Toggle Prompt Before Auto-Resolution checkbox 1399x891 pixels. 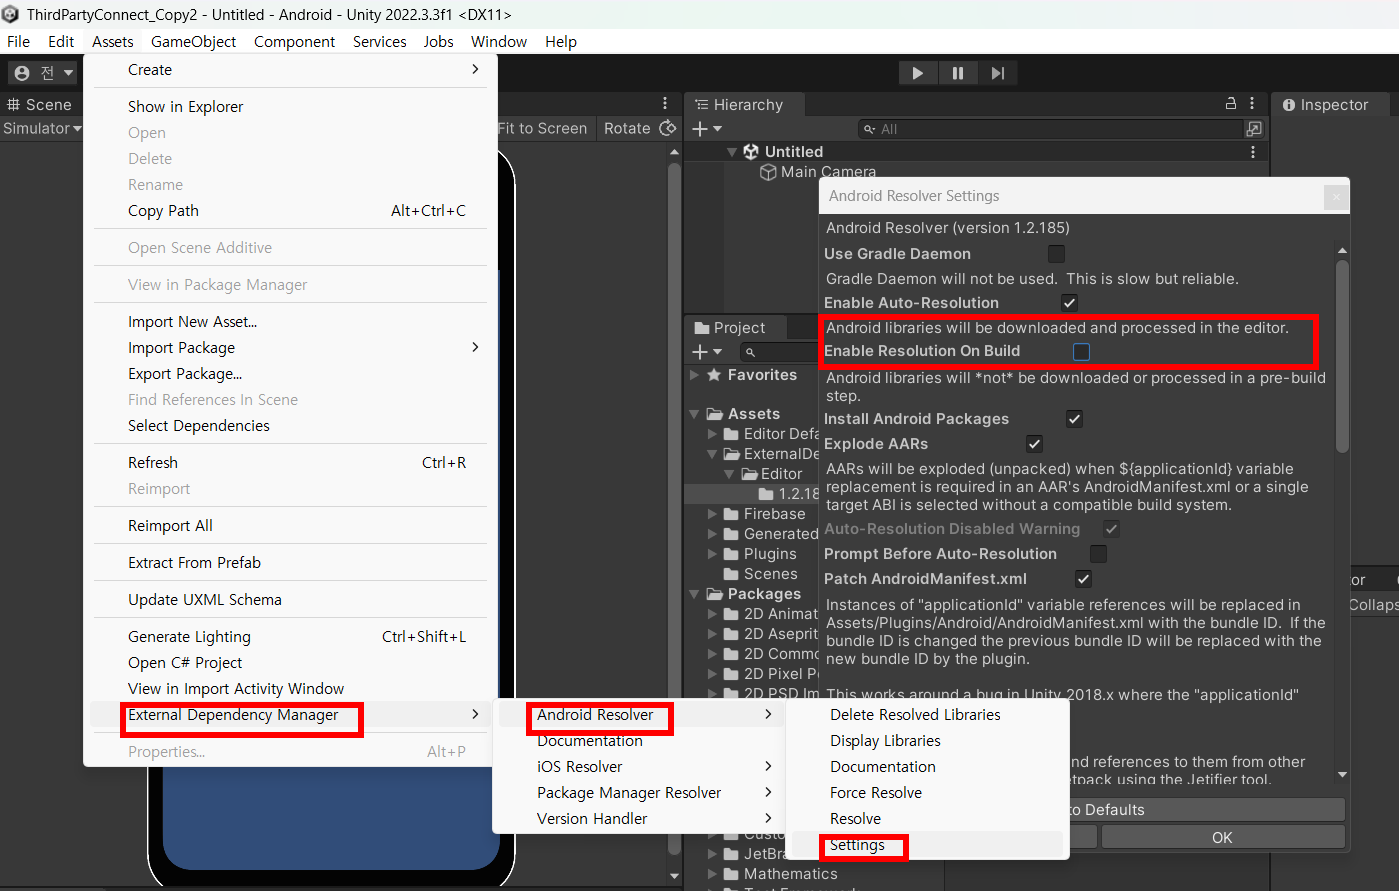click(x=1098, y=554)
